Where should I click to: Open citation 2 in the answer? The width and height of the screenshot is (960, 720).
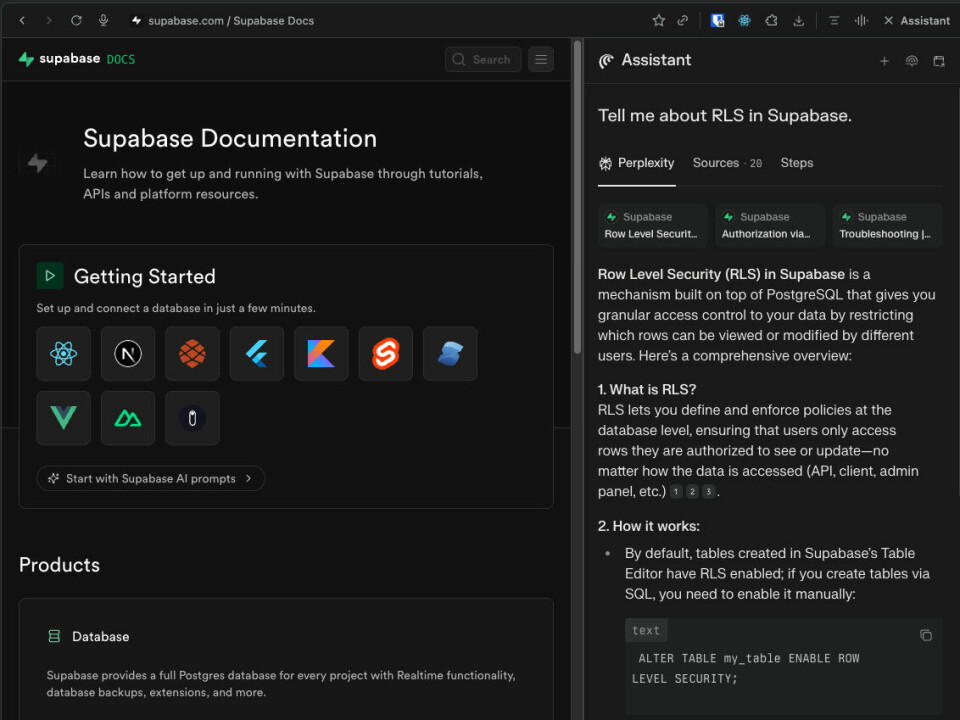point(692,492)
